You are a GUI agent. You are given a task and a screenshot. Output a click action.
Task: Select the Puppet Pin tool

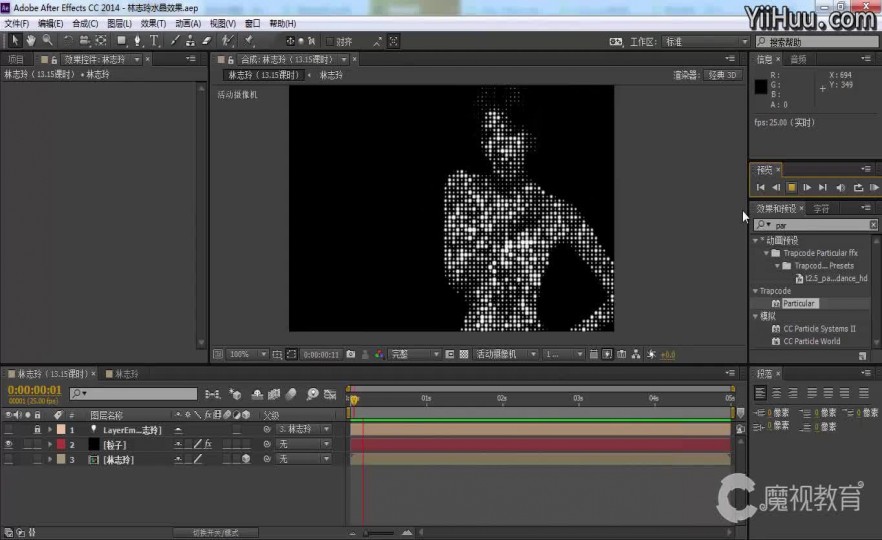tap(249, 40)
